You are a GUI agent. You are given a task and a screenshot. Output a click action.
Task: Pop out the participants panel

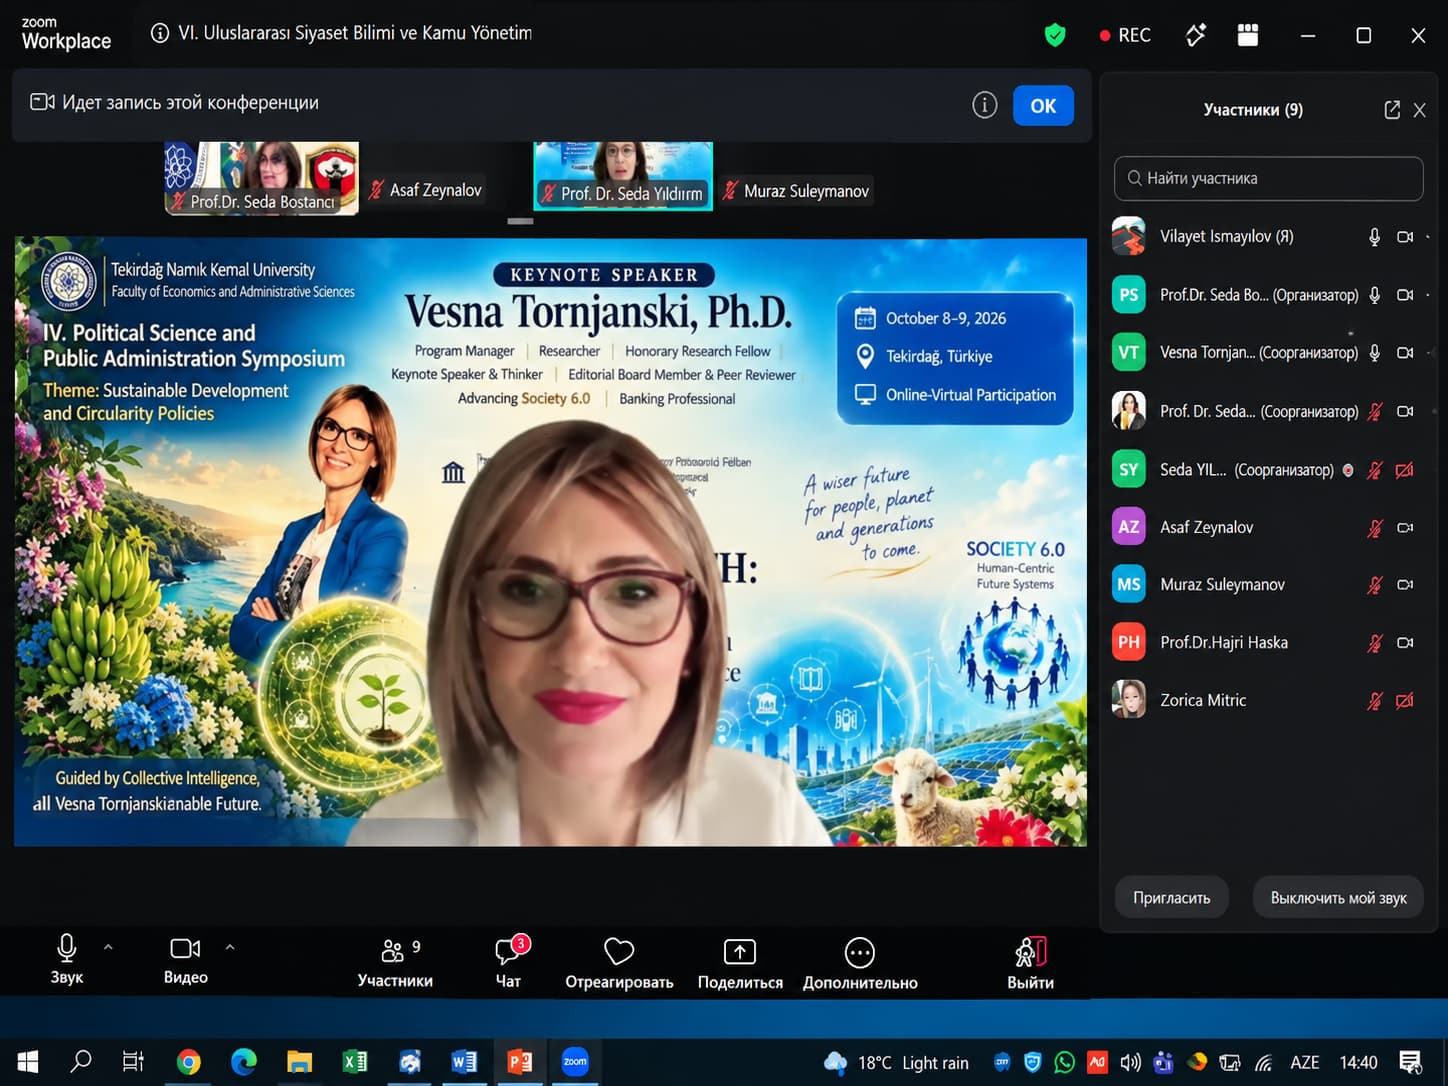point(1391,110)
